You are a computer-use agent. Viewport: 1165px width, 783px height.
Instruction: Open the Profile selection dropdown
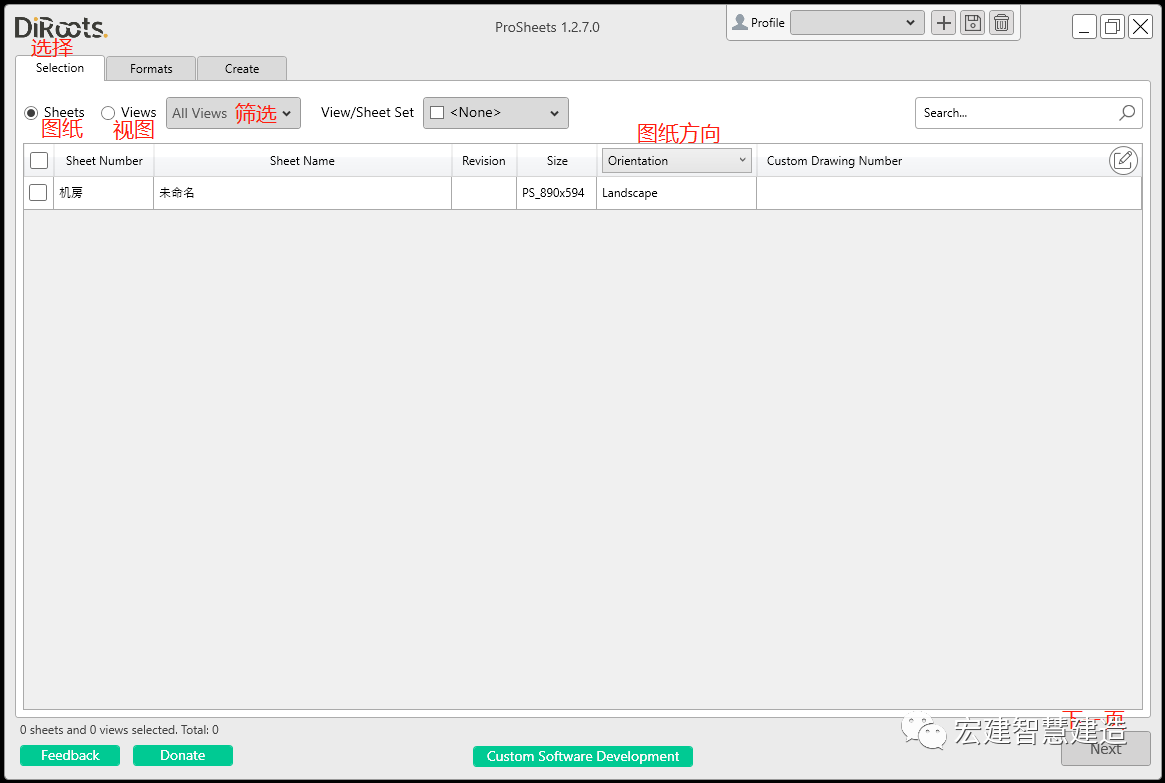[857, 23]
